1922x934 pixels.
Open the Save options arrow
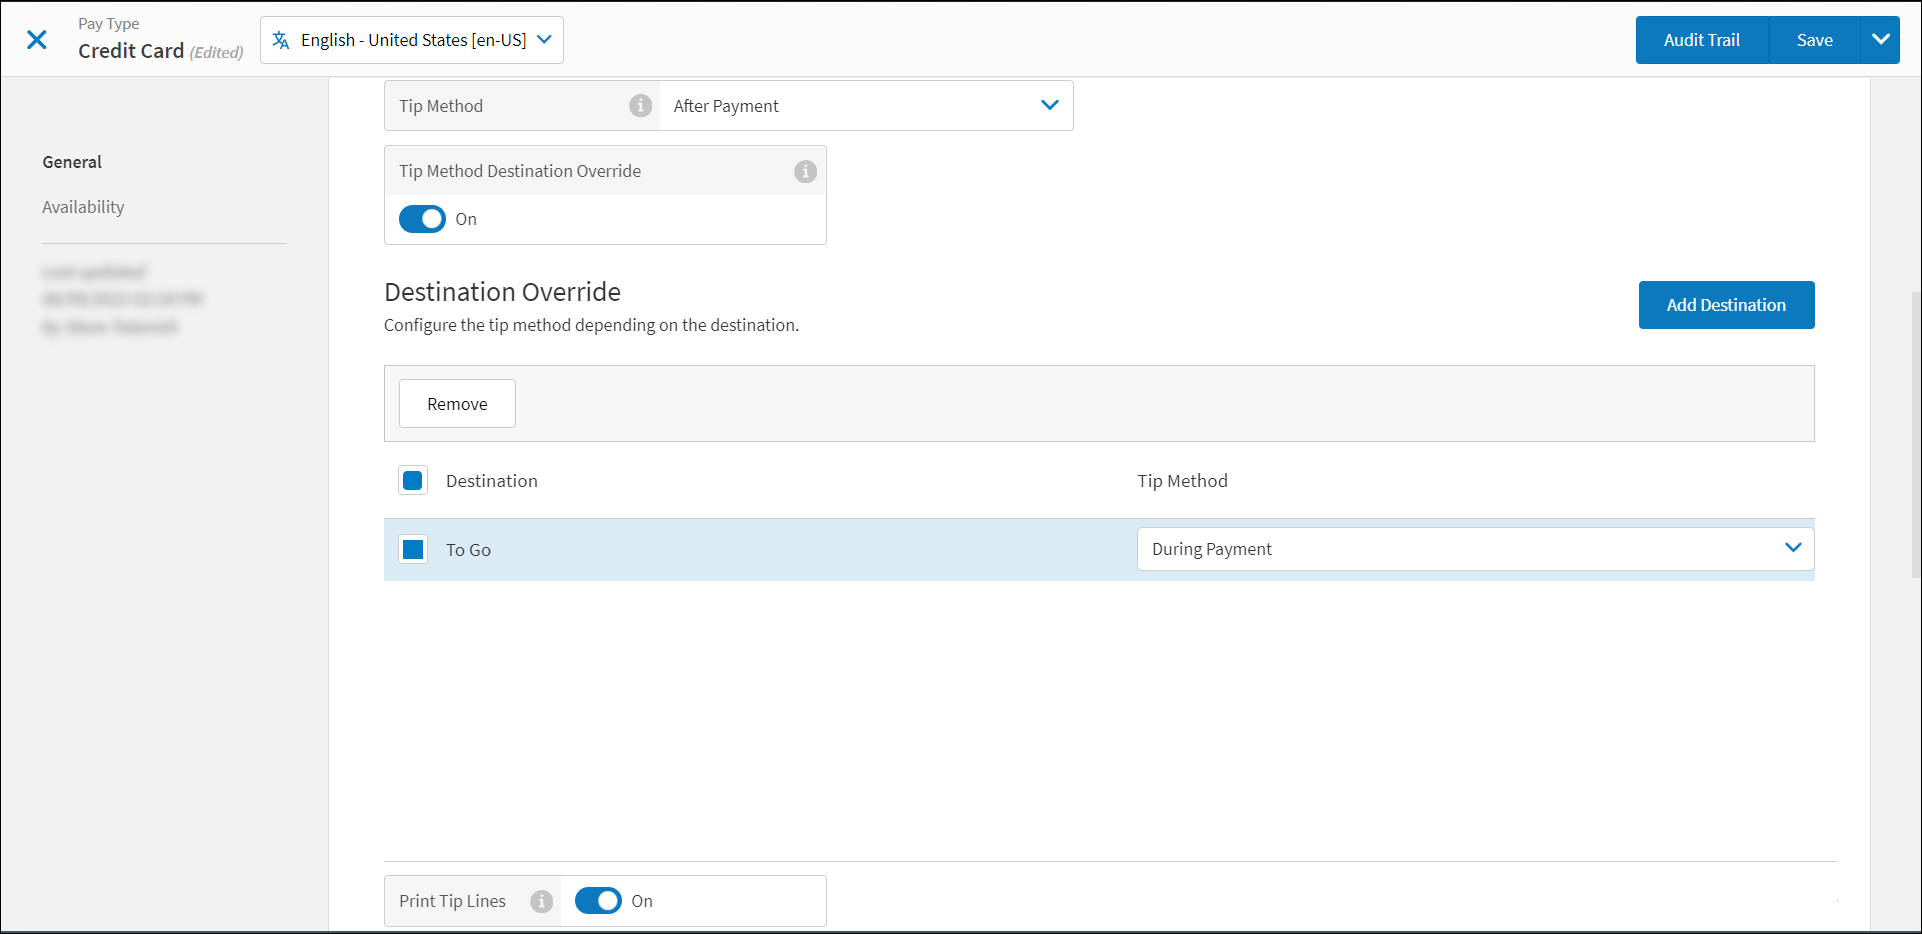coord(1880,40)
